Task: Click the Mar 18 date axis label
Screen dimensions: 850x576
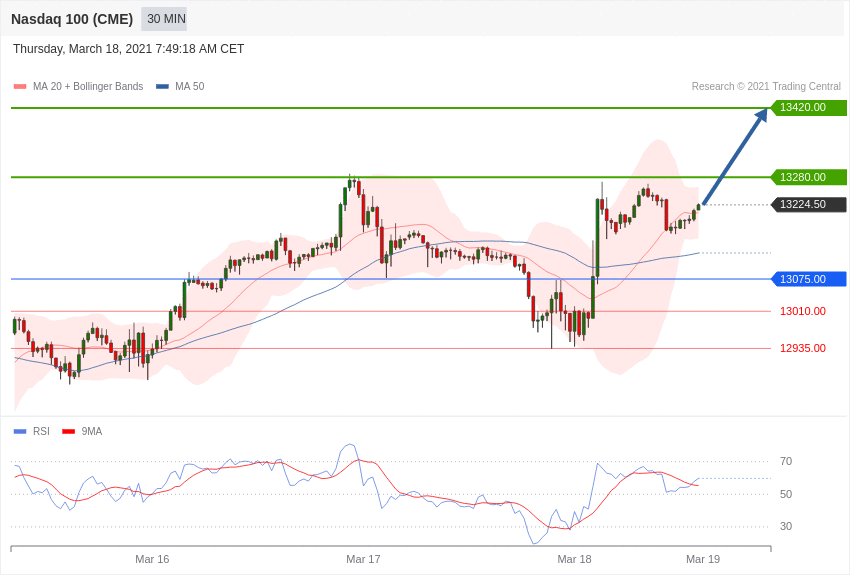Action: point(575,559)
